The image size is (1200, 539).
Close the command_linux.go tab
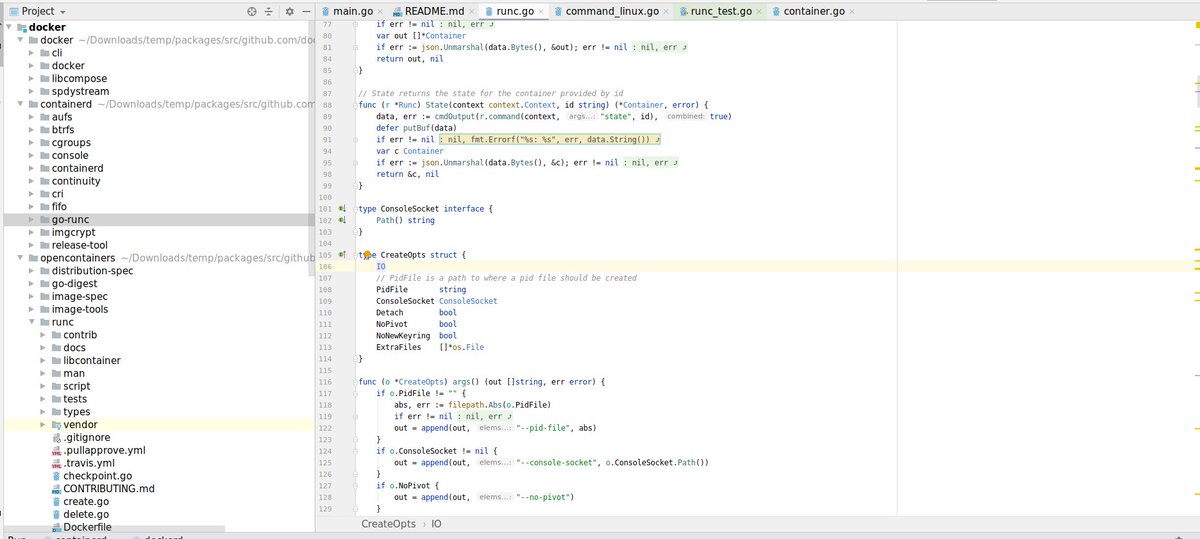pos(666,11)
